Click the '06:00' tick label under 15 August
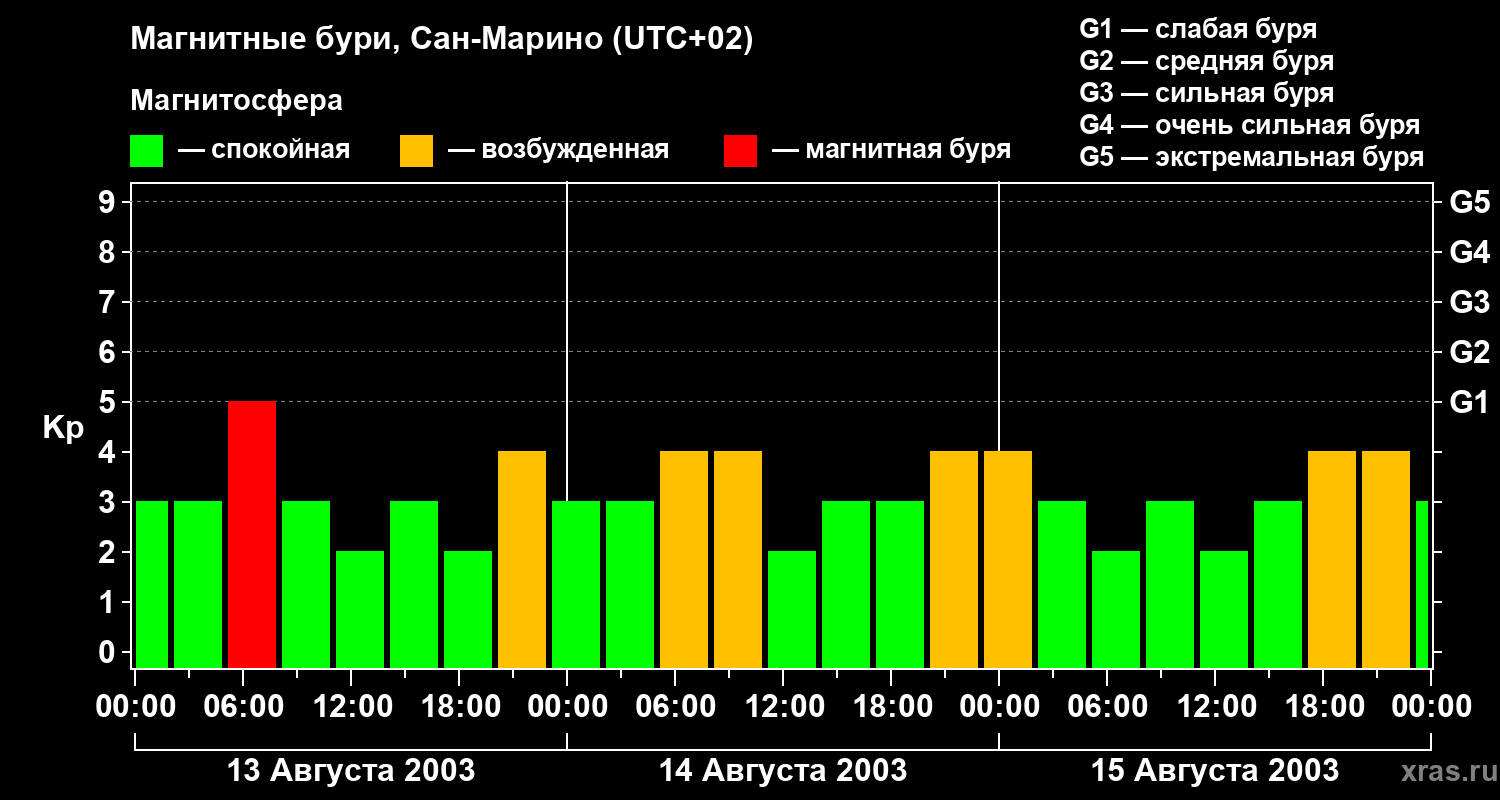This screenshot has height=800, width=1500. 1107,707
